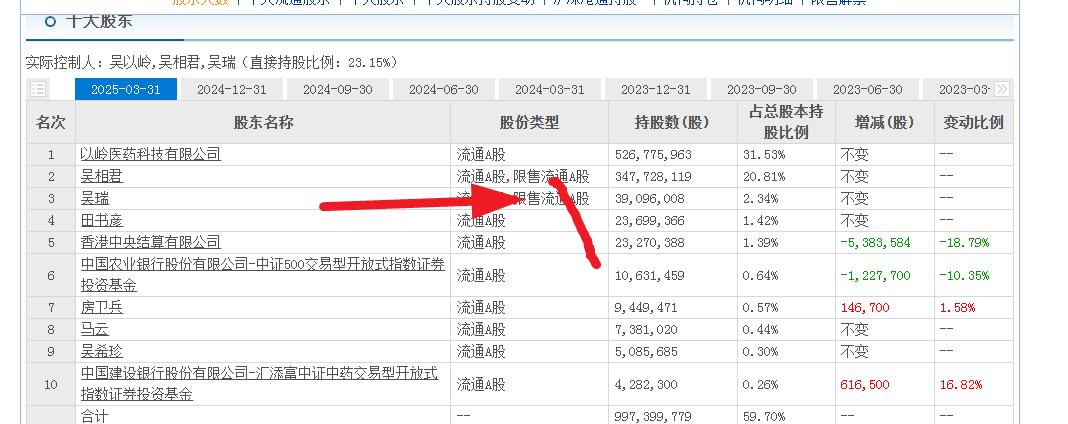Open shareholder link 吴瑞
Image resolution: width=1068 pixels, height=424 pixels.
click(95, 199)
